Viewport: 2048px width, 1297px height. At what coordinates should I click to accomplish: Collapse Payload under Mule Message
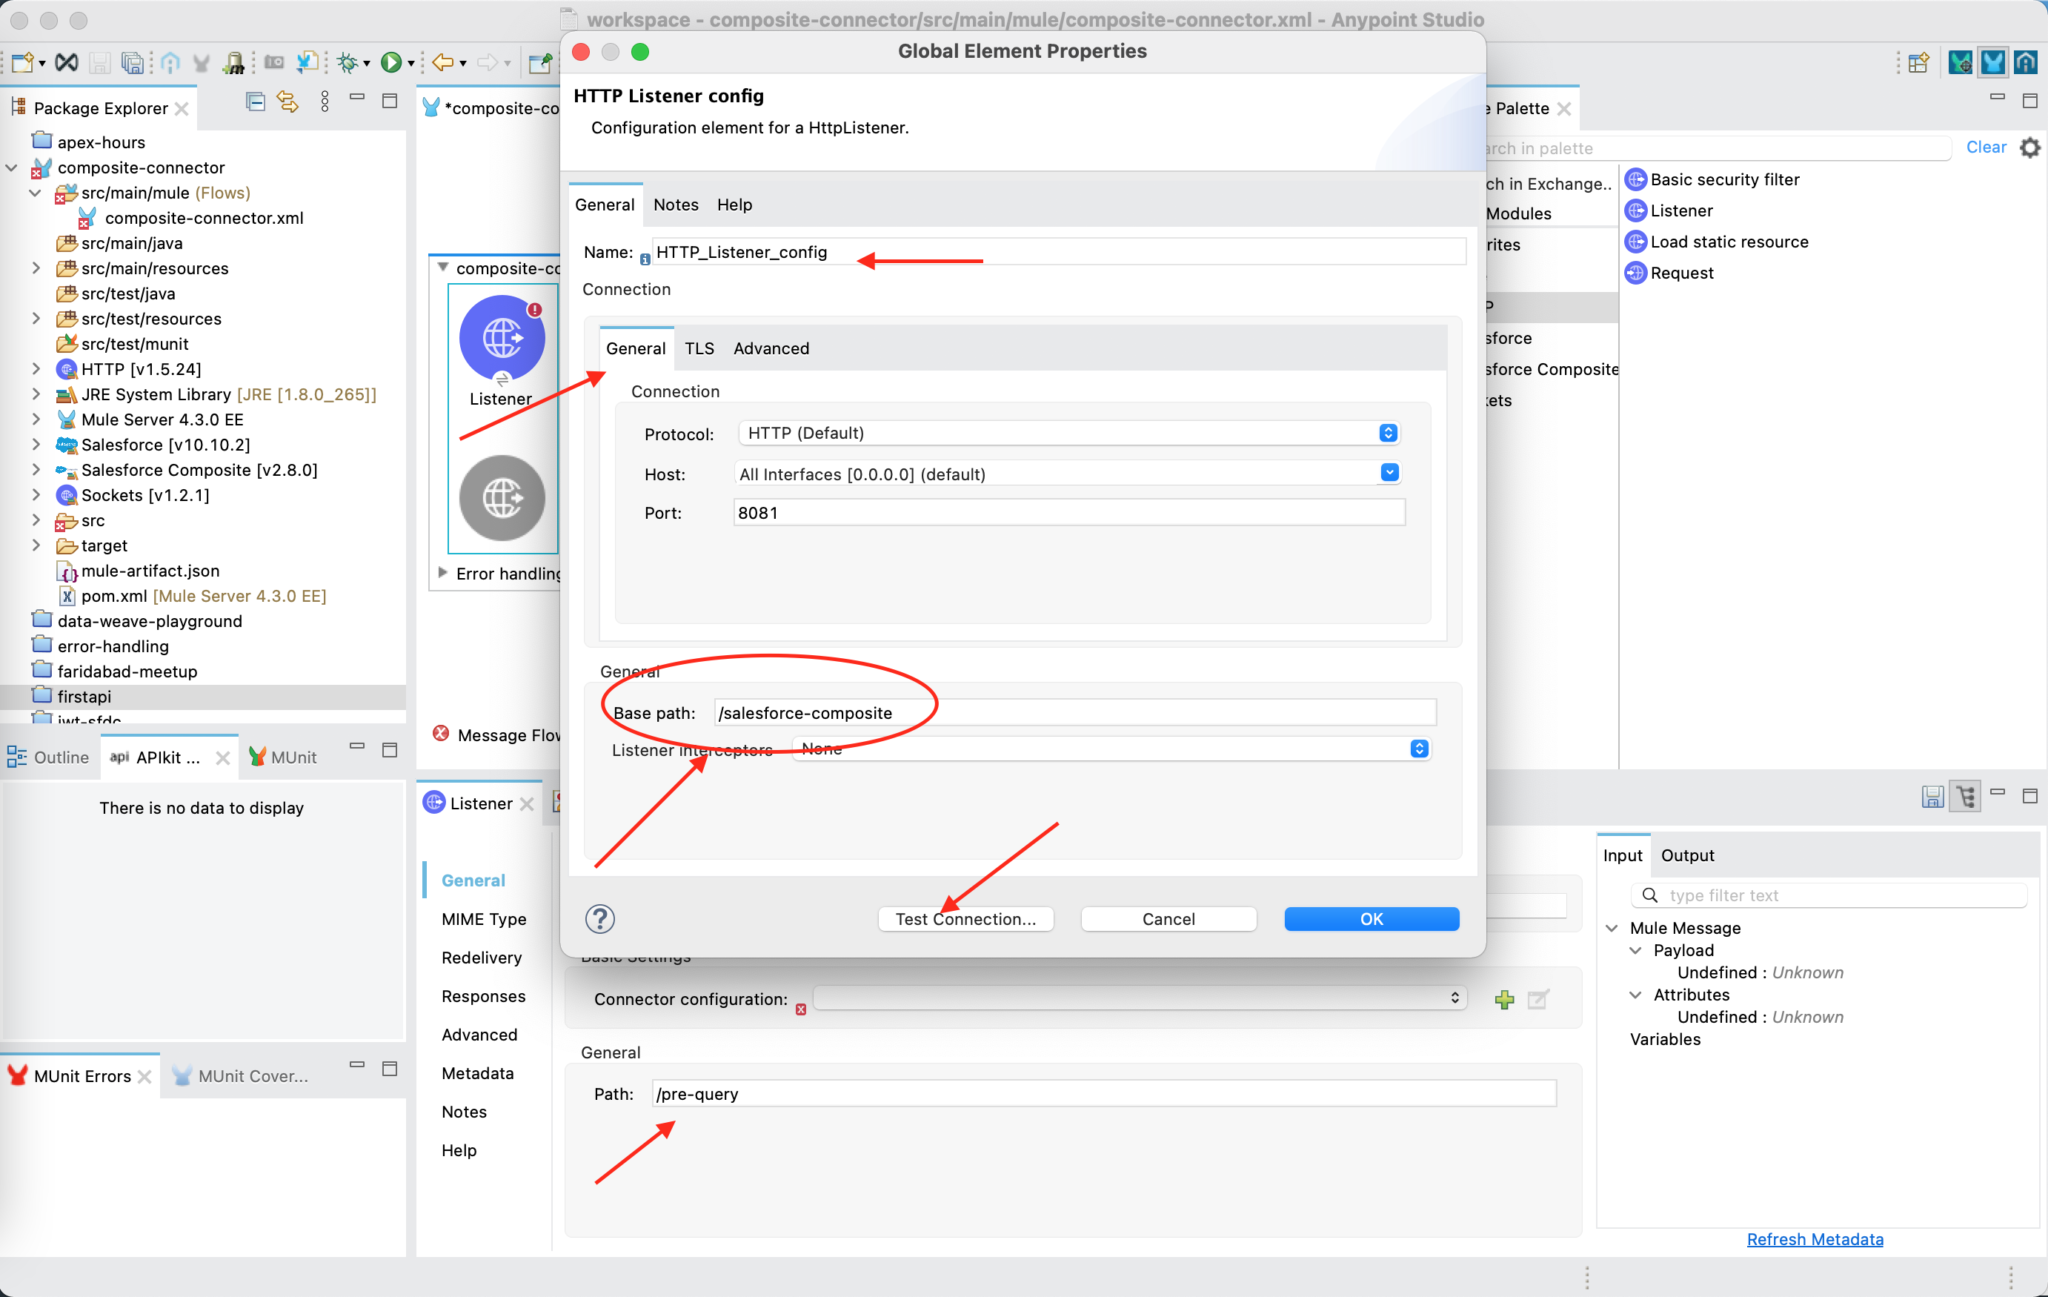(1636, 950)
